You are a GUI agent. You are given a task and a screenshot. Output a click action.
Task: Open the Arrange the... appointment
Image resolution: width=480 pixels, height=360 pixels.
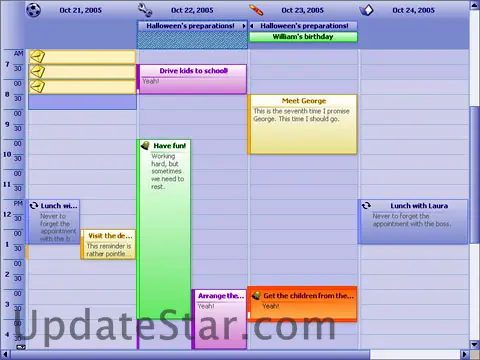coord(220,319)
